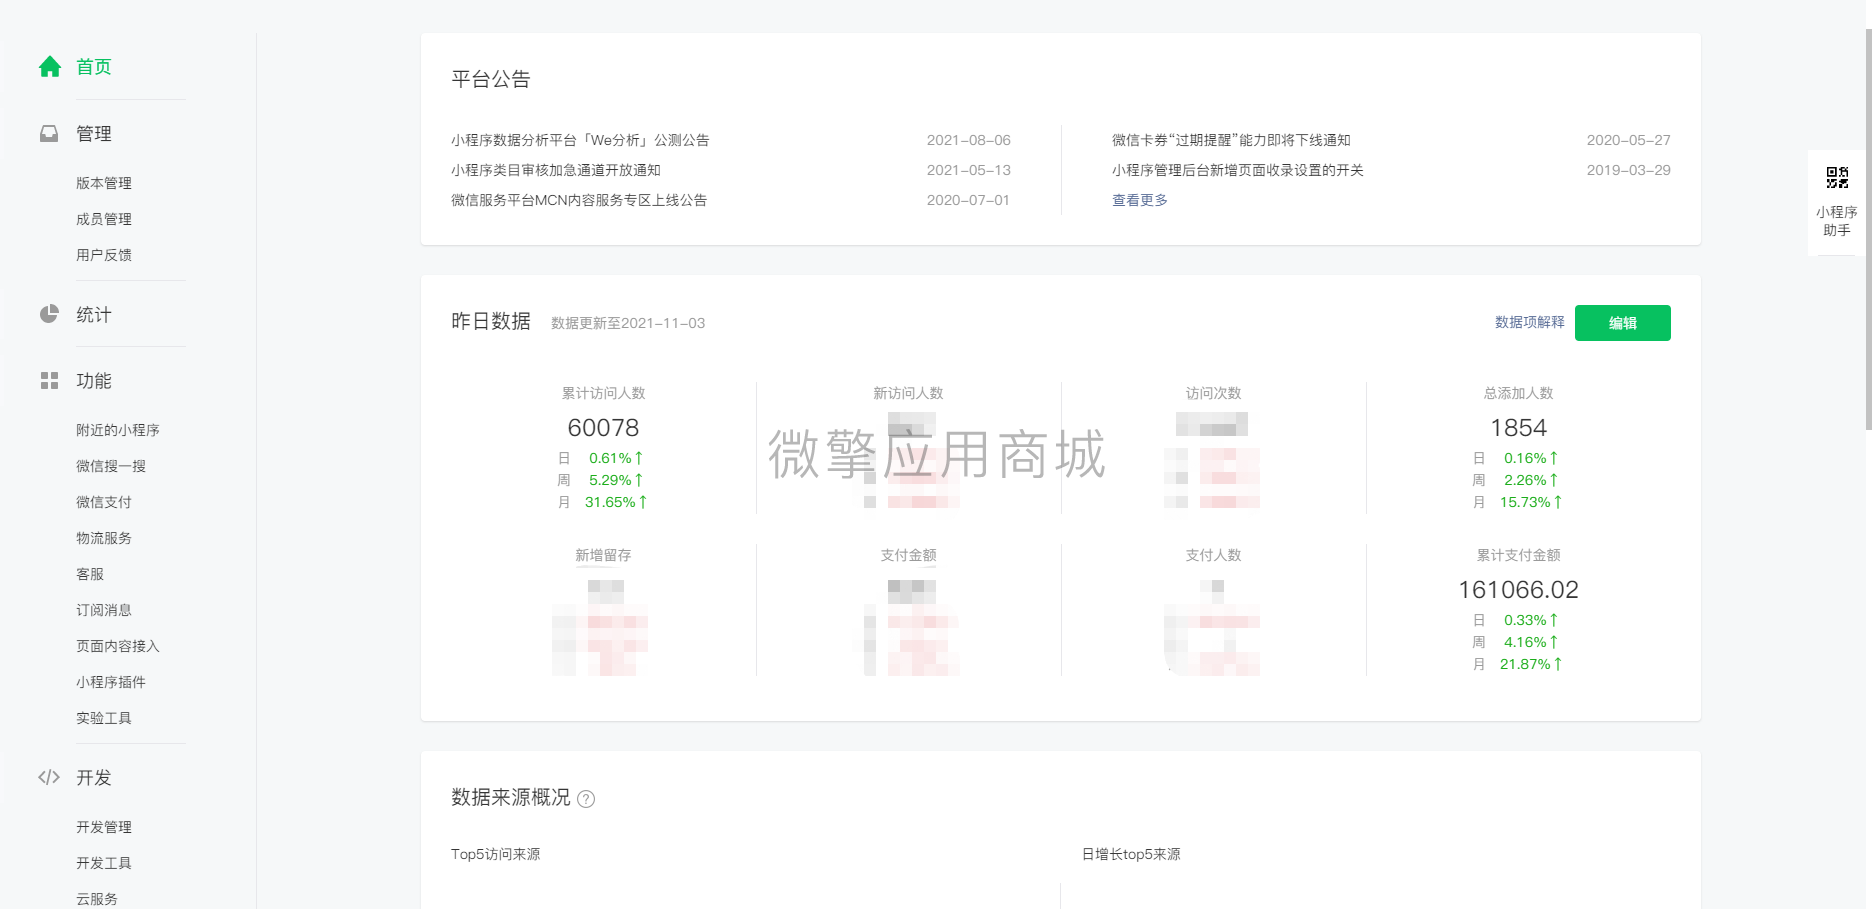Open the MCN内容服务专区上线公告 announcement
This screenshot has width=1872, height=909.
pos(579,200)
